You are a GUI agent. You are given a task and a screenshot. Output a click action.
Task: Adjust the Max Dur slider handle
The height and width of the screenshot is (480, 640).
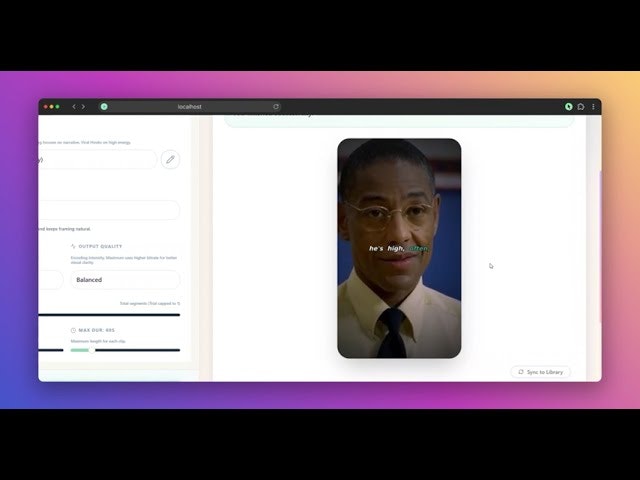coord(92,350)
